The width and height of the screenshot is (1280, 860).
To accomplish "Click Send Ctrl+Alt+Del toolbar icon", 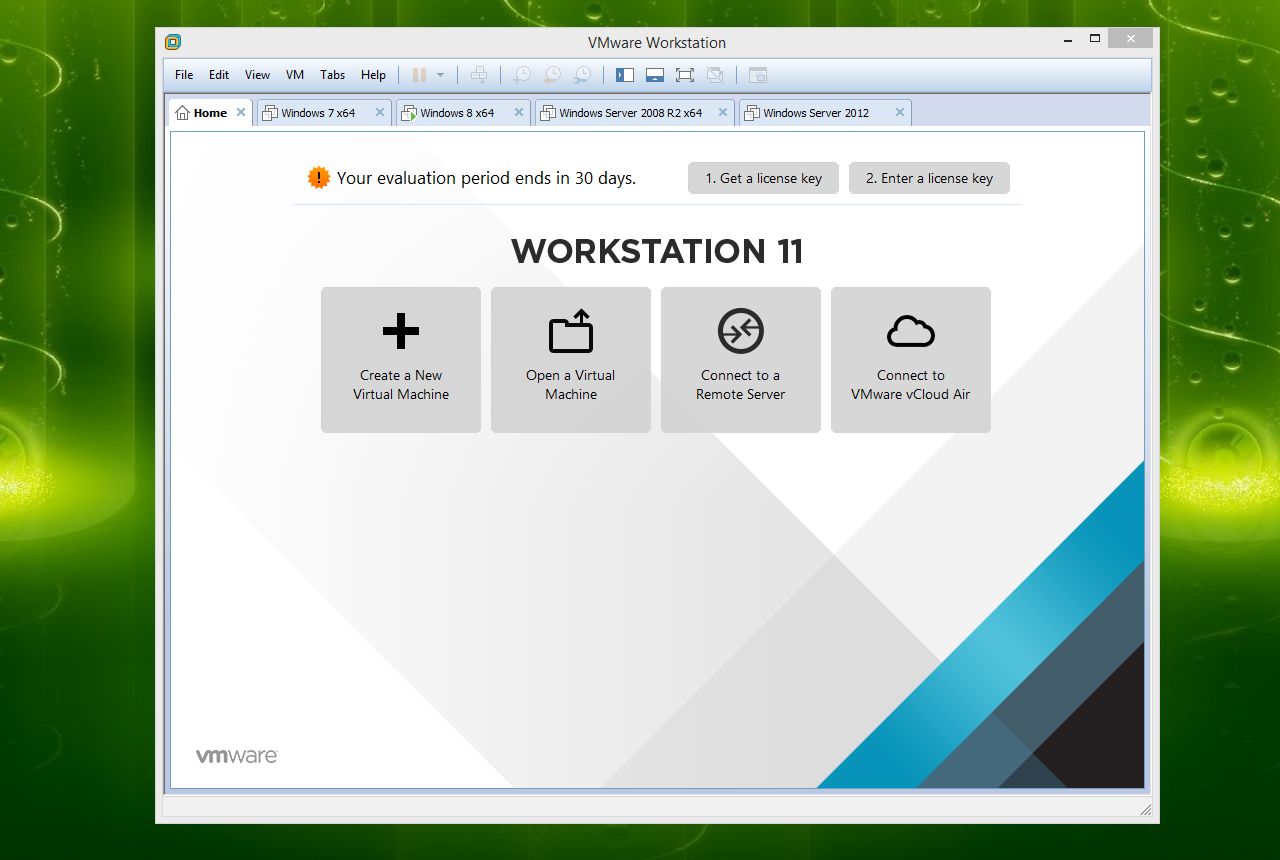I will (479, 75).
